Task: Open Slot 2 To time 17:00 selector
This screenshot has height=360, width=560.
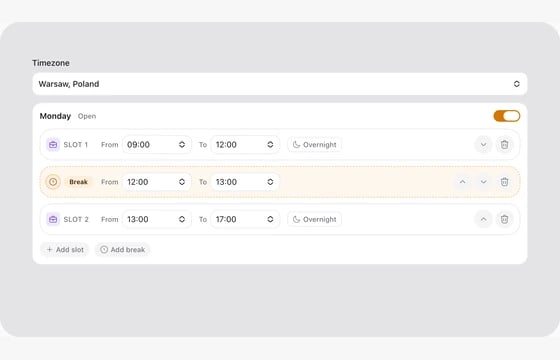Action: point(245,219)
